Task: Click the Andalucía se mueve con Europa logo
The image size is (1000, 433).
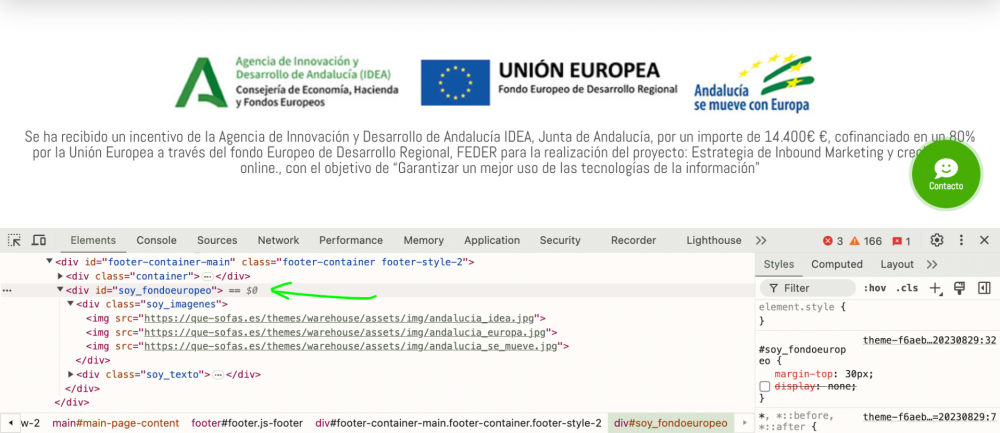Action: click(x=753, y=83)
